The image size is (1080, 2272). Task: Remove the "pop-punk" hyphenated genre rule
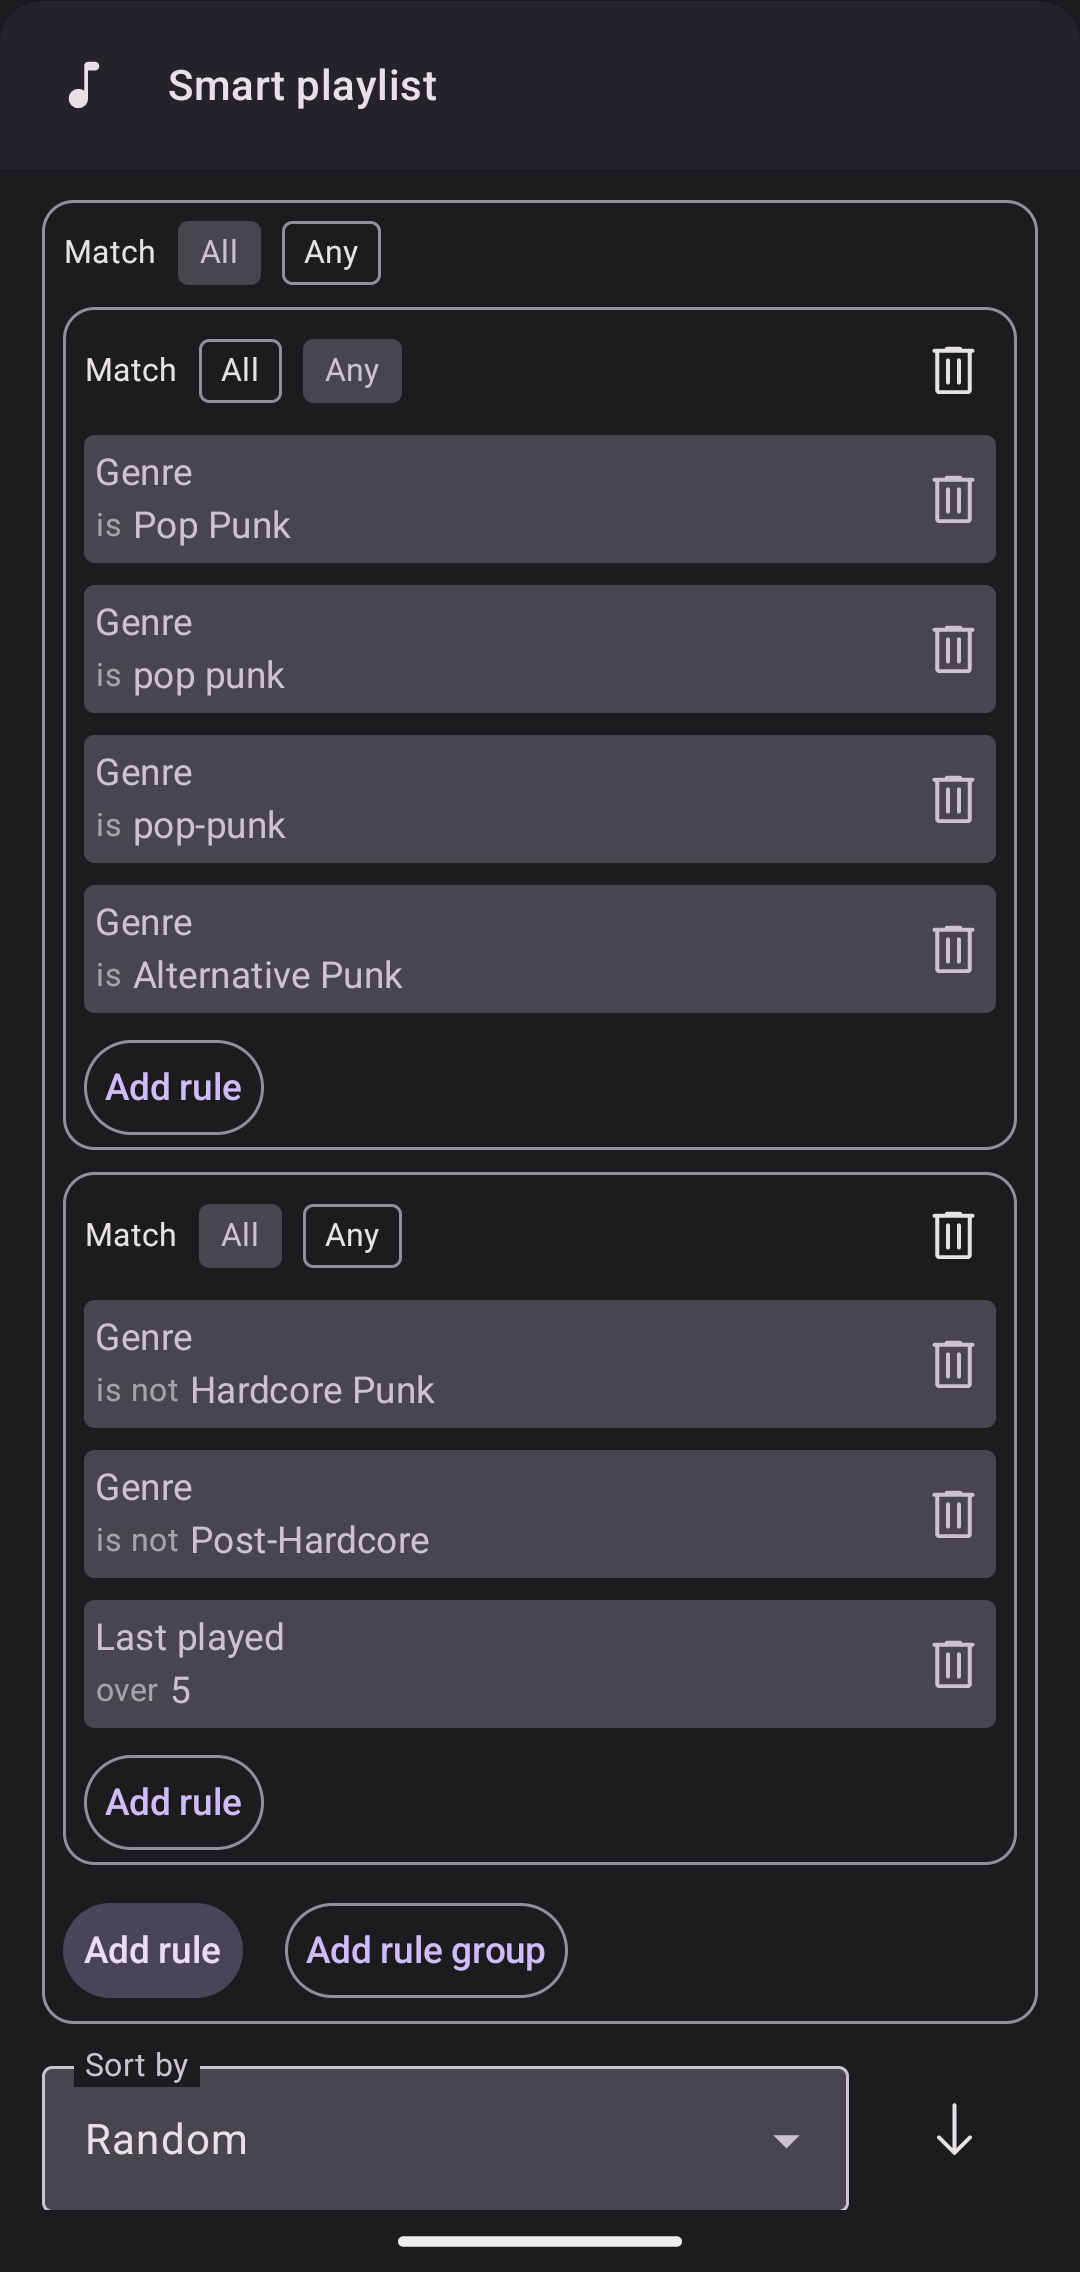pyautogui.click(x=953, y=799)
